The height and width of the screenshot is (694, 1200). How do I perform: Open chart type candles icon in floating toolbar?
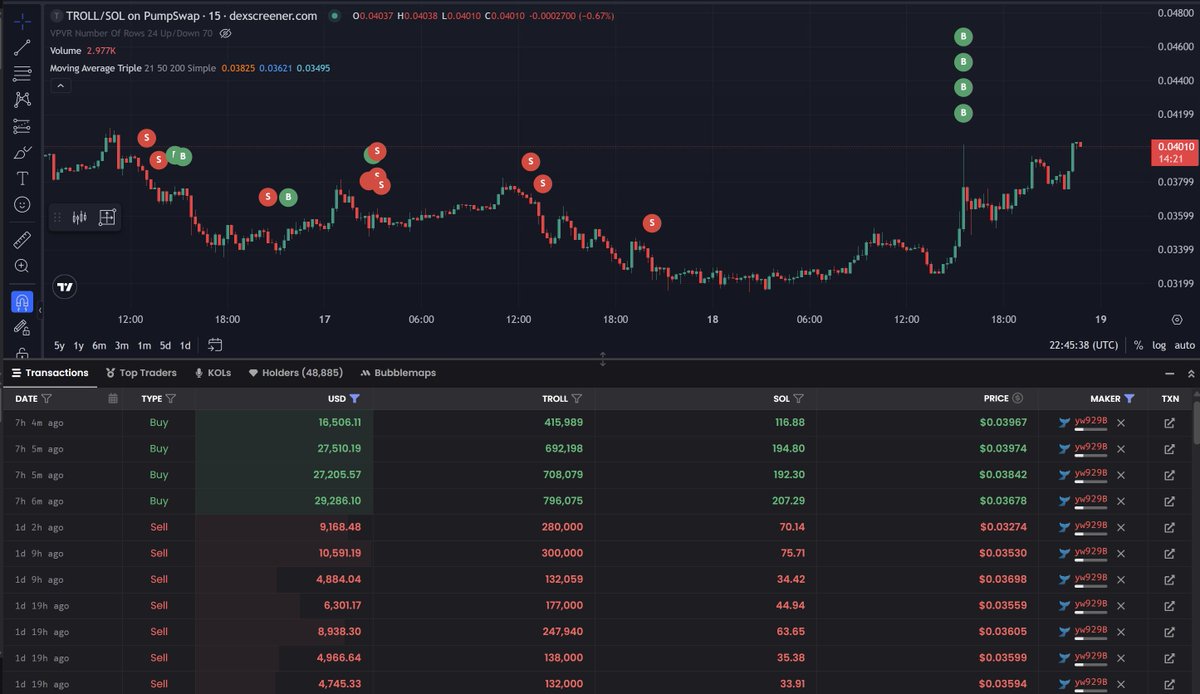(x=80, y=217)
